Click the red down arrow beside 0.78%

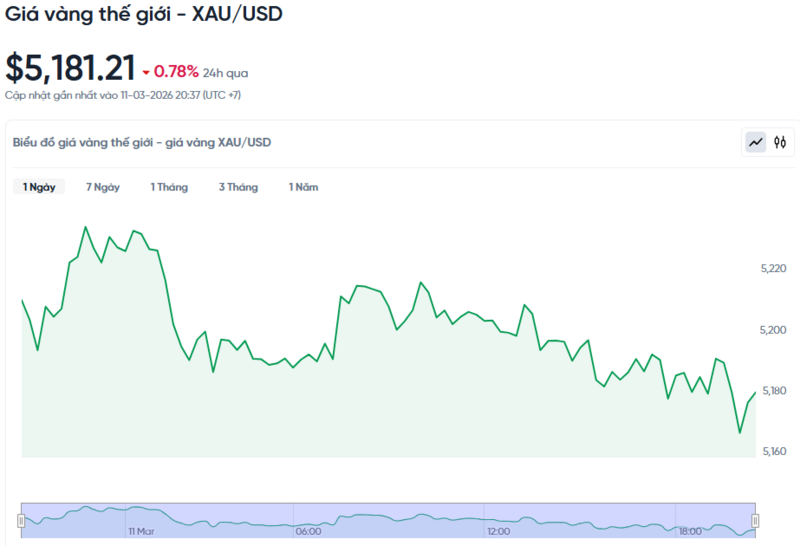coord(146,73)
